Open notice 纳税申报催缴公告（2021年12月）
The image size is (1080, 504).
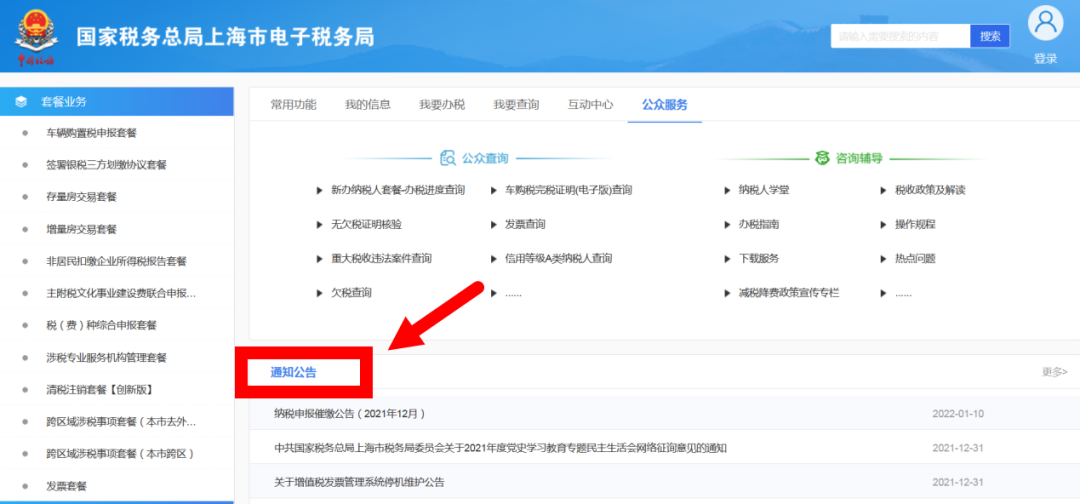[x=349, y=414]
